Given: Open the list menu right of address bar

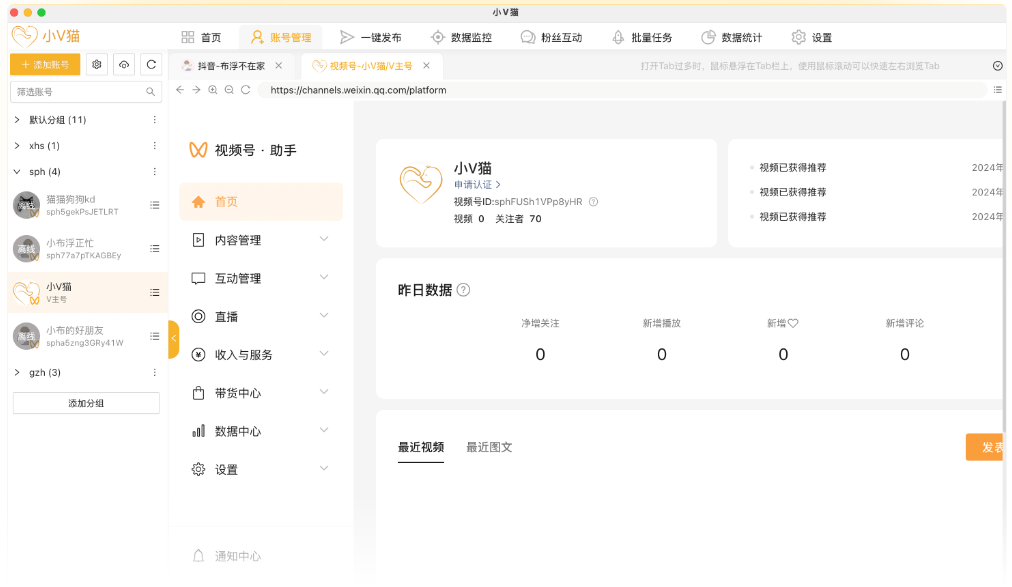Looking at the screenshot, I should [x=998, y=90].
